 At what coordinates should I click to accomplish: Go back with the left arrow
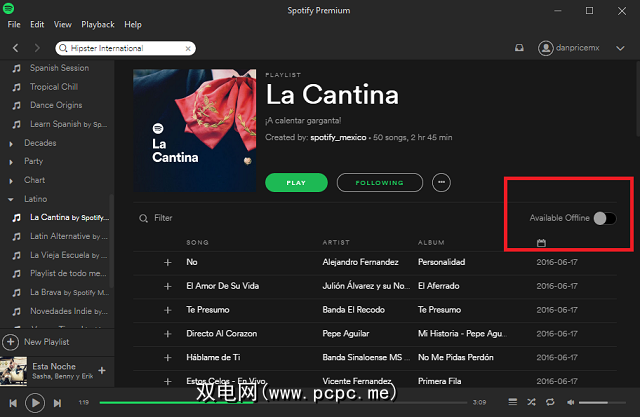(16, 48)
